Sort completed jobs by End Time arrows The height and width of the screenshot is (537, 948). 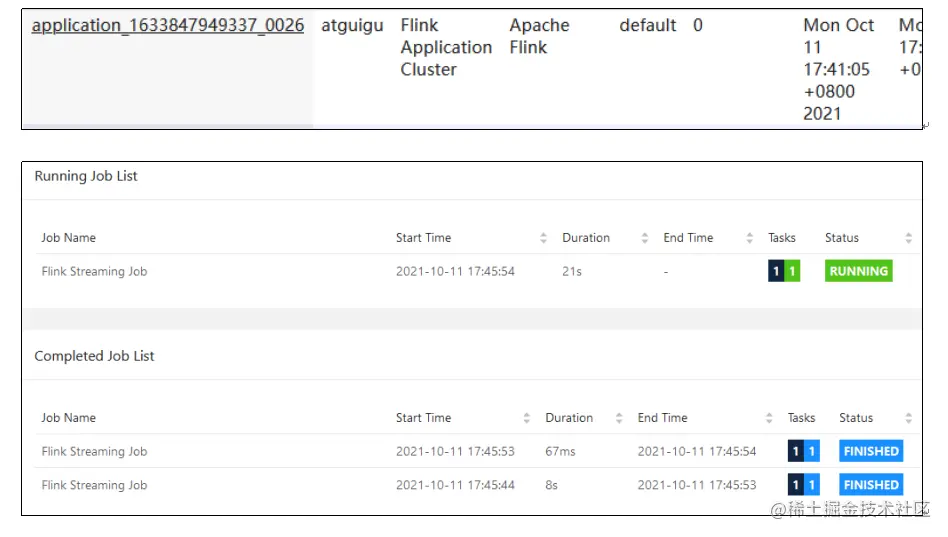click(x=769, y=418)
